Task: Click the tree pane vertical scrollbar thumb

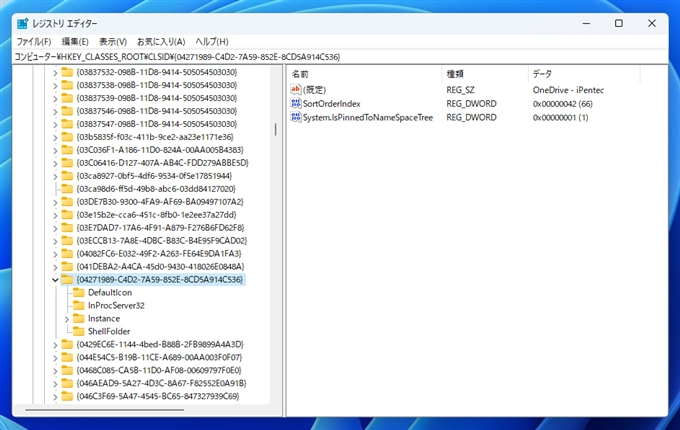Action: (275, 129)
